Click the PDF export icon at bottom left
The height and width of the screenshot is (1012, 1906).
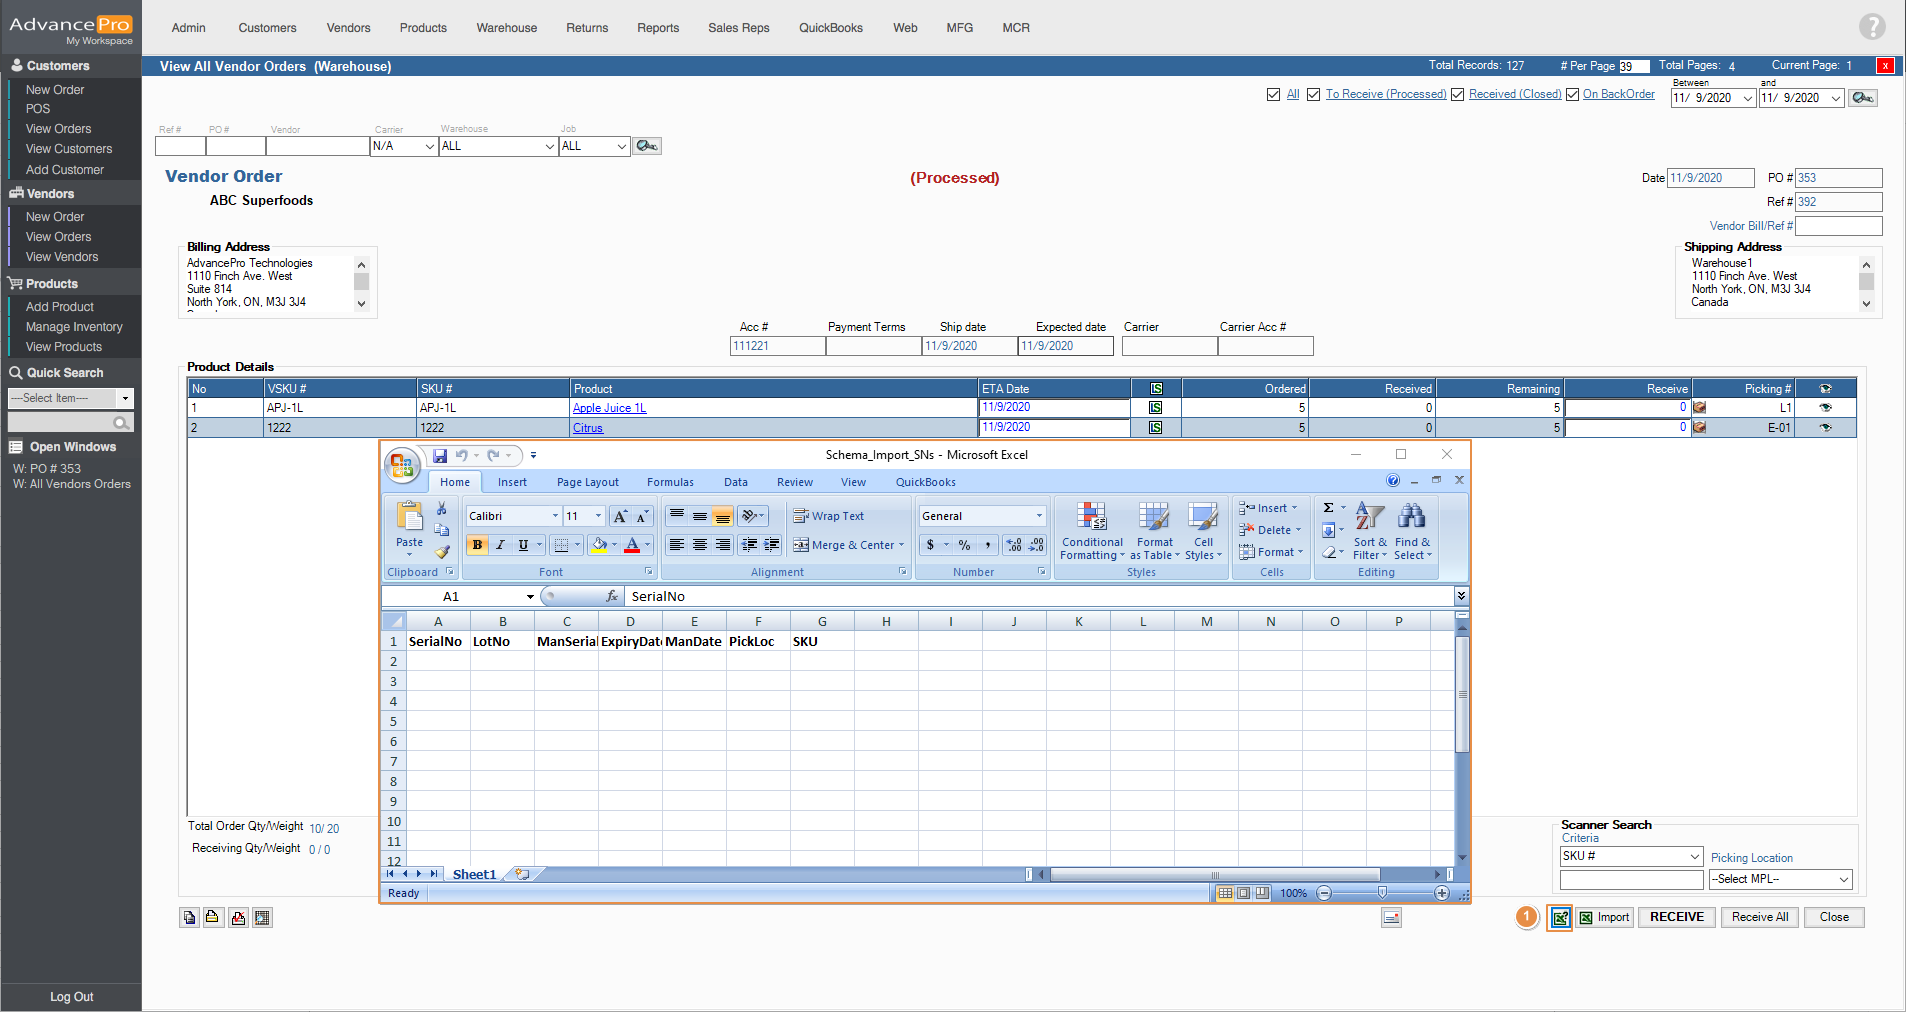coord(238,918)
